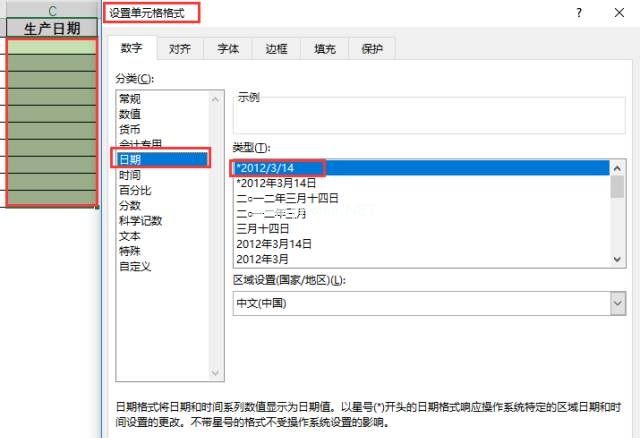Open the 保护 tab
The width and height of the screenshot is (640, 438).
pos(374,48)
